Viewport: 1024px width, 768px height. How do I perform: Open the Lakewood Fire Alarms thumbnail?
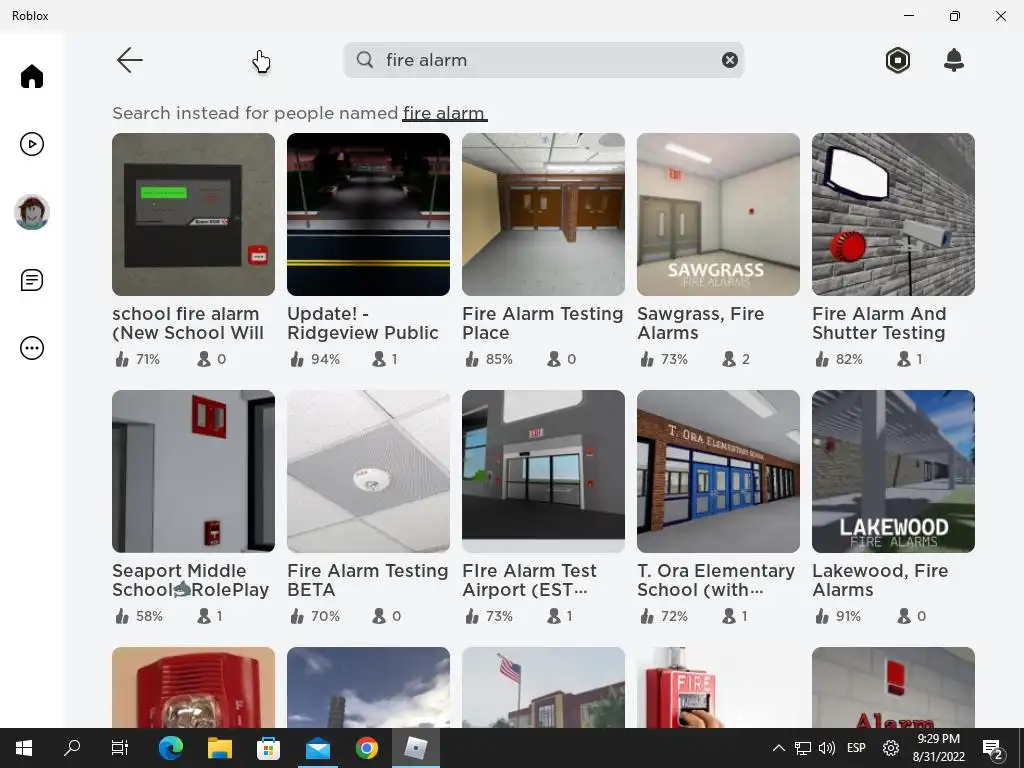[x=893, y=472]
